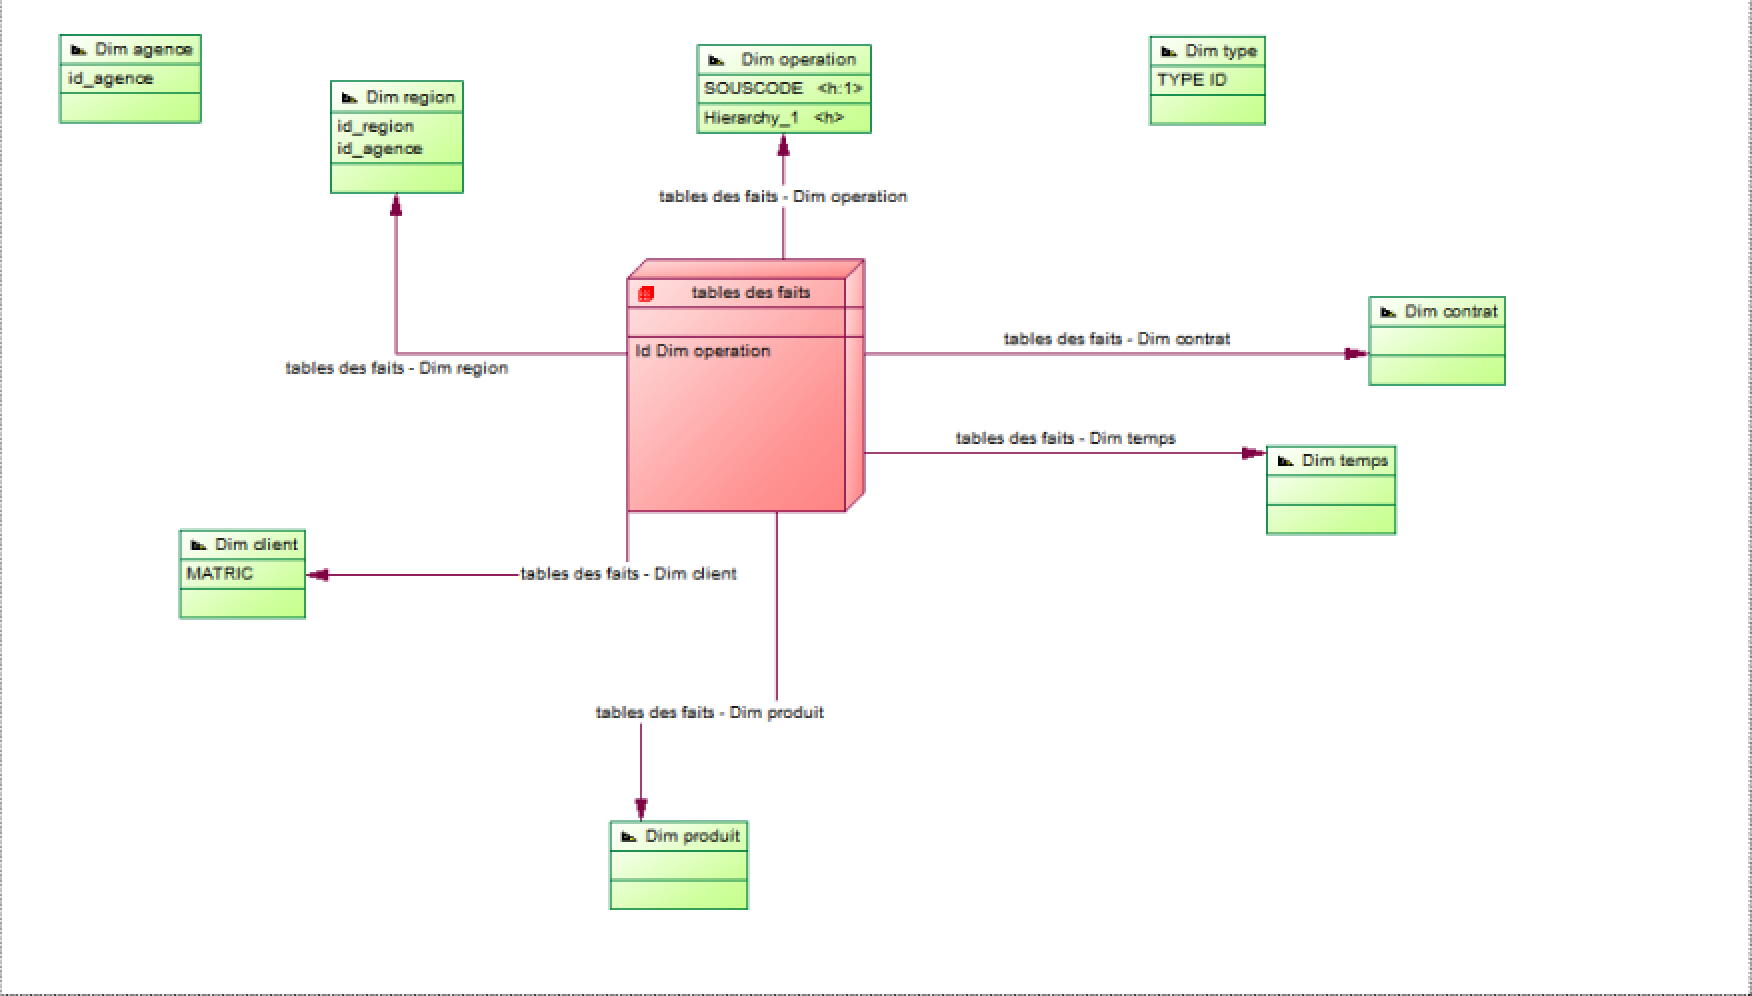1752x996 pixels.
Task: Click the arrowhead pointing into Dim operation
Action: [784, 145]
